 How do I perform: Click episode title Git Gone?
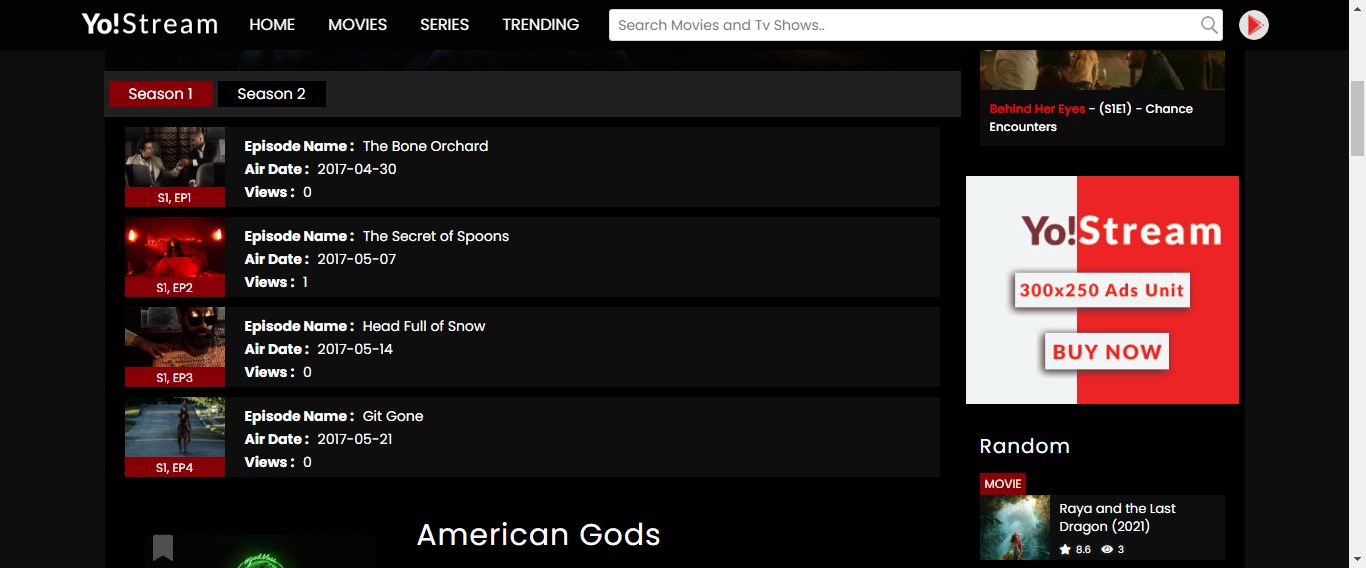point(393,416)
